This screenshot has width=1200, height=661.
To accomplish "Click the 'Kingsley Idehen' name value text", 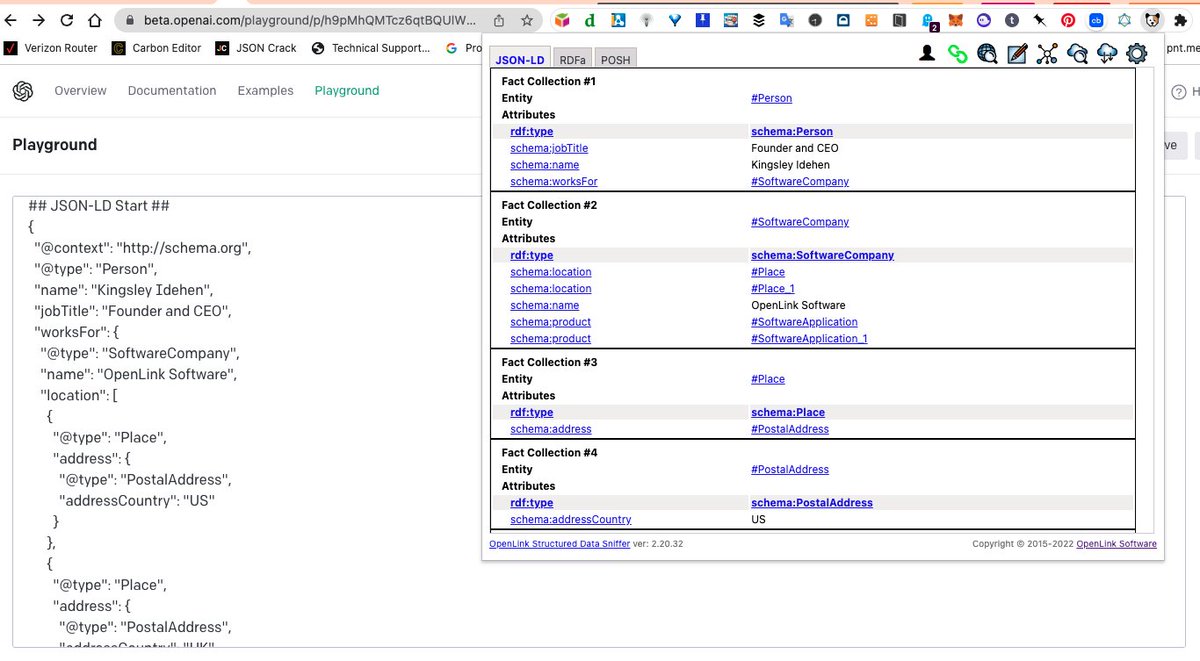I will [790, 165].
